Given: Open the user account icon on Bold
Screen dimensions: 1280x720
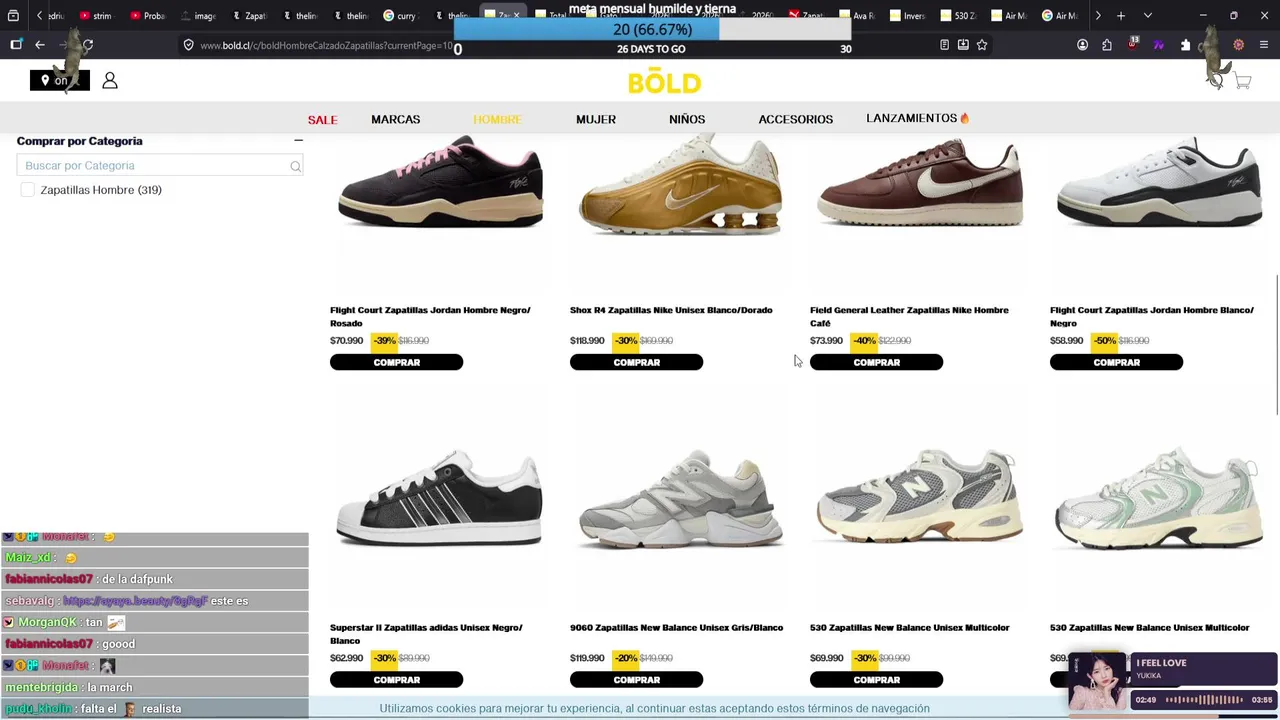Looking at the screenshot, I should (110, 81).
